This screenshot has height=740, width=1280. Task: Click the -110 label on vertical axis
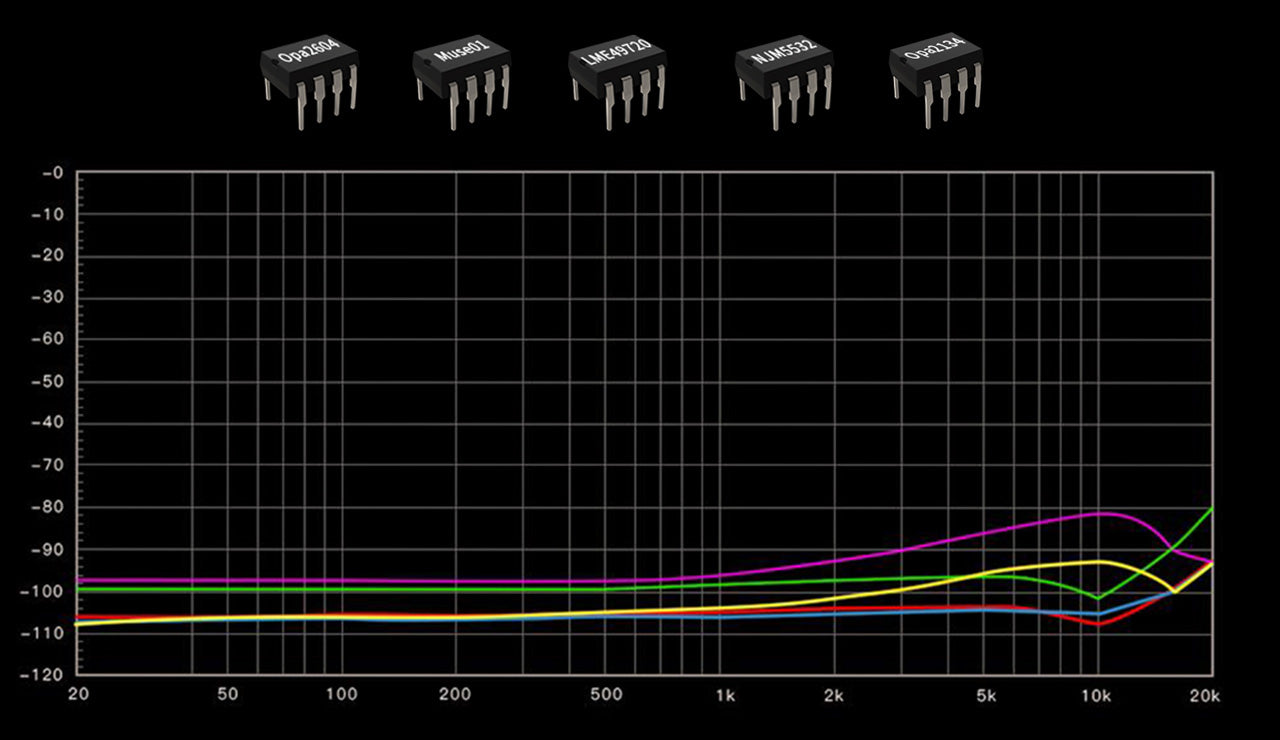42,634
